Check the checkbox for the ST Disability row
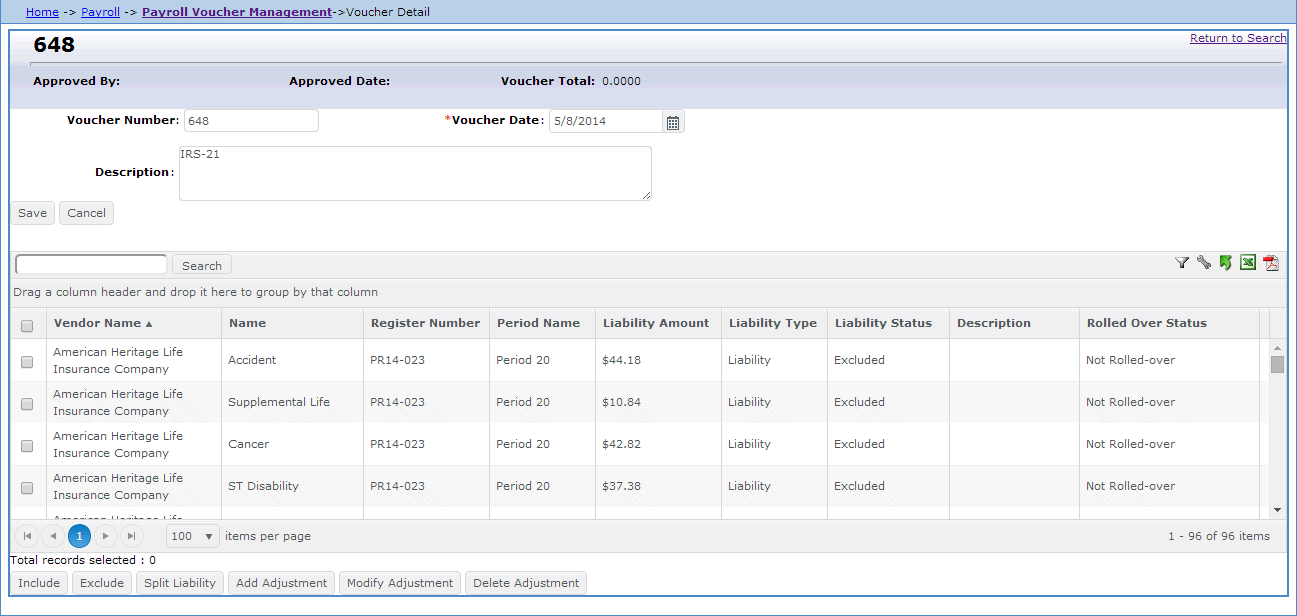Viewport: 1297px width, 616px height. coord(27,487)
